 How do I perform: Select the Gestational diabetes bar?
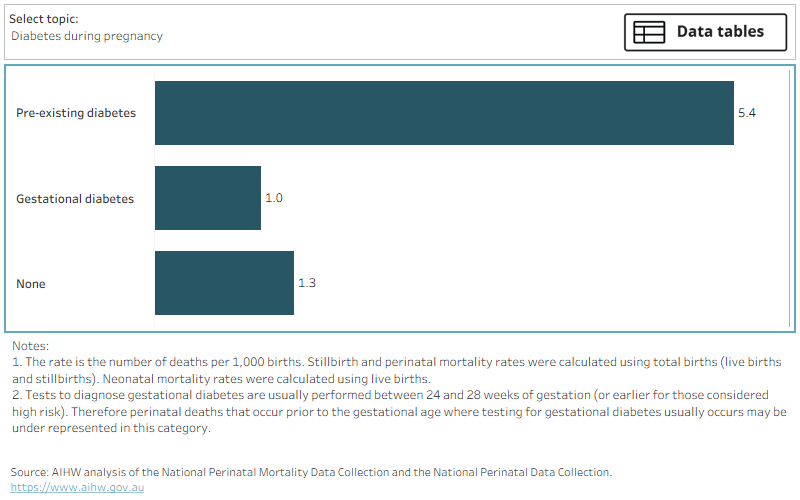pyautogui.click(x=208, y=198)
